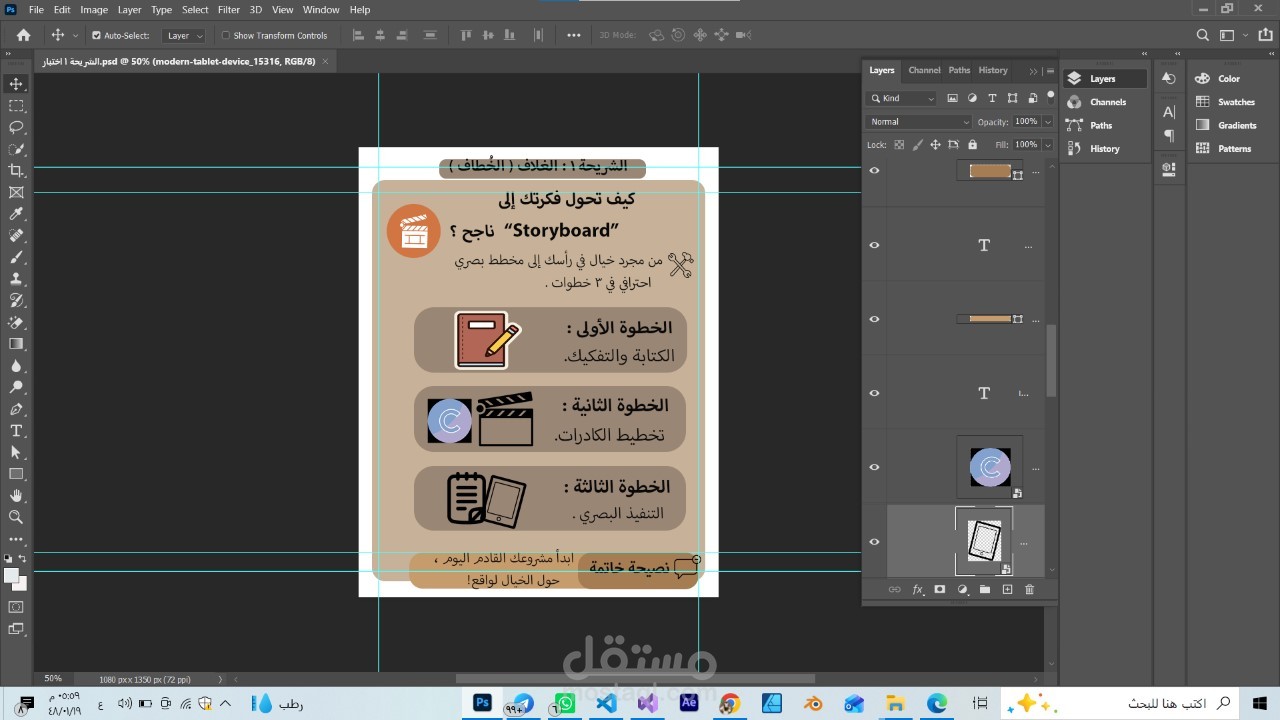Add layer mask icon in Layers panel

point(940,590)
